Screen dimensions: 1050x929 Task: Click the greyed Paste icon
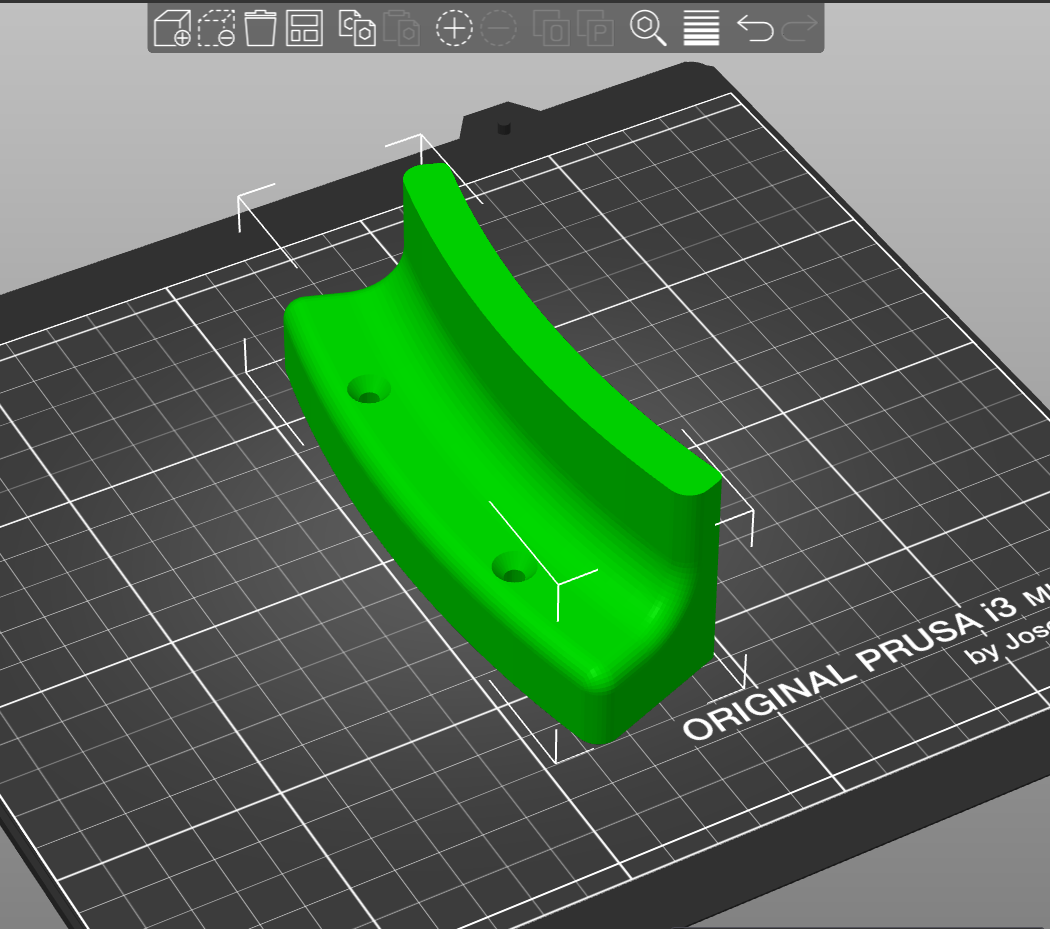pos(401,28)
